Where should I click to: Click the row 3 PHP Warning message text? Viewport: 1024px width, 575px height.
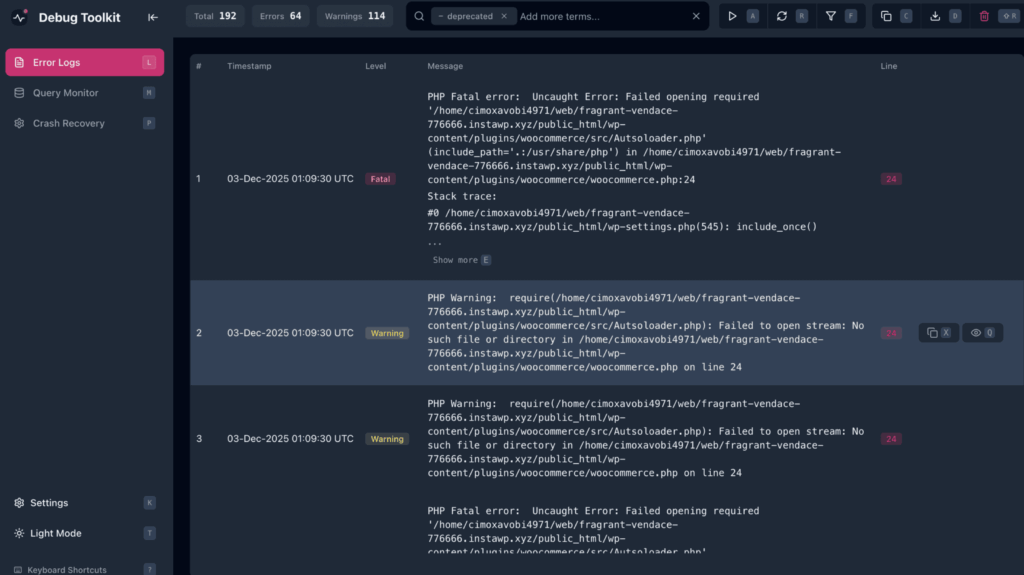click(646, 438)
